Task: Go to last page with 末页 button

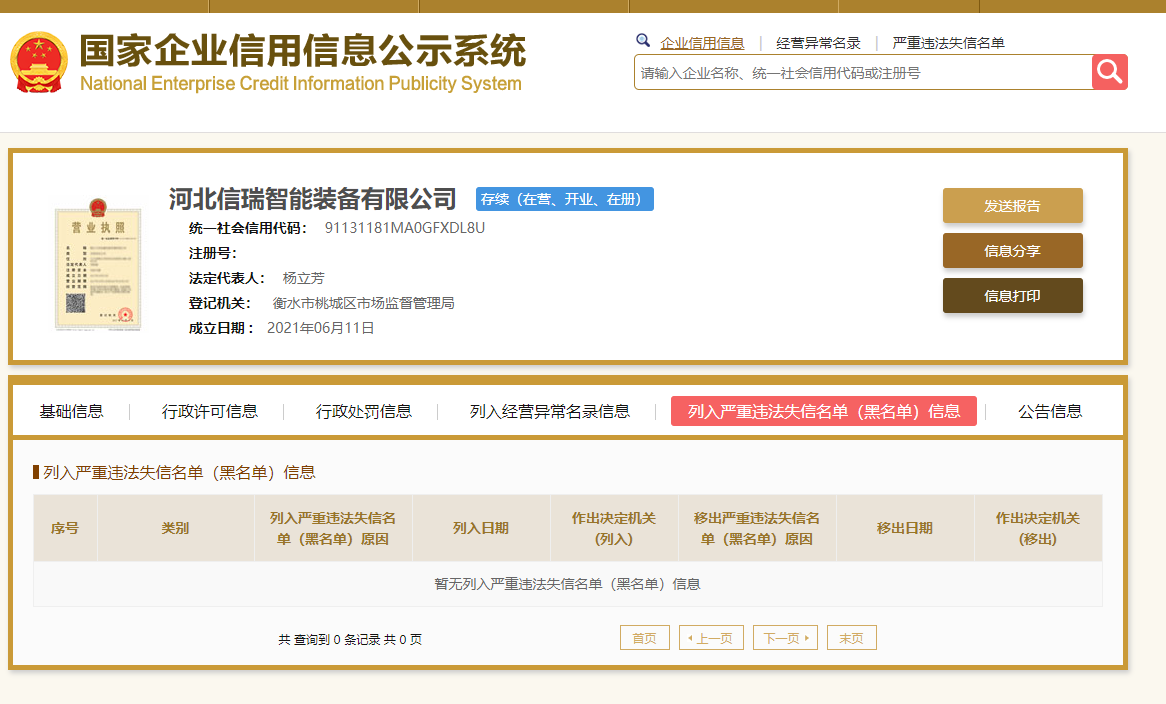Action: coord(851,638)
